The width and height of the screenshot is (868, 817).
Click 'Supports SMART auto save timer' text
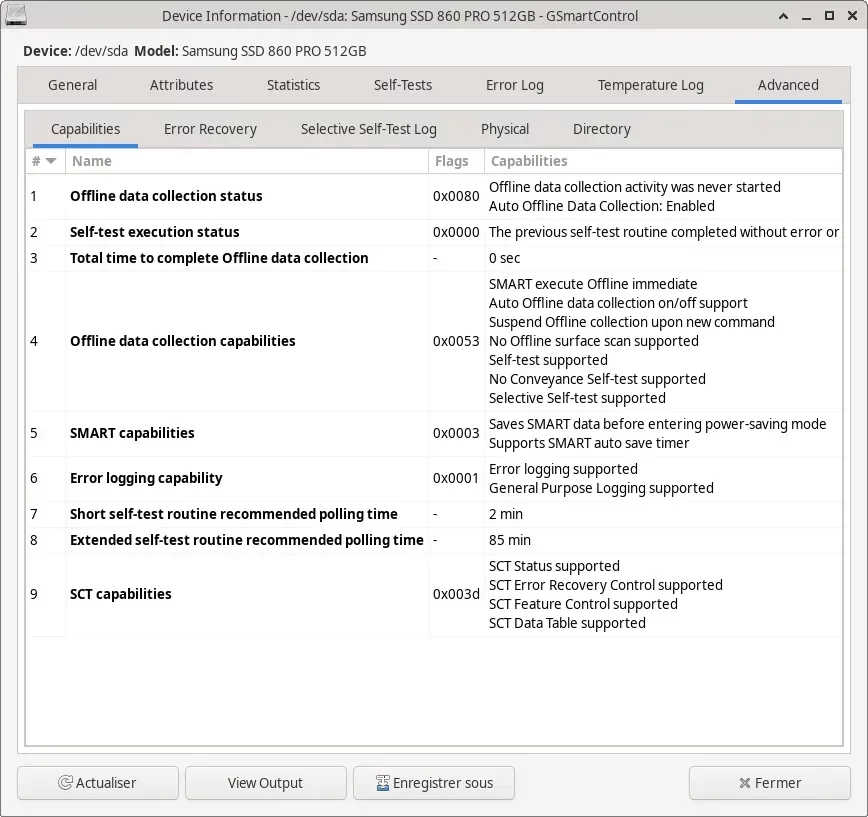[x=589, y=443]
